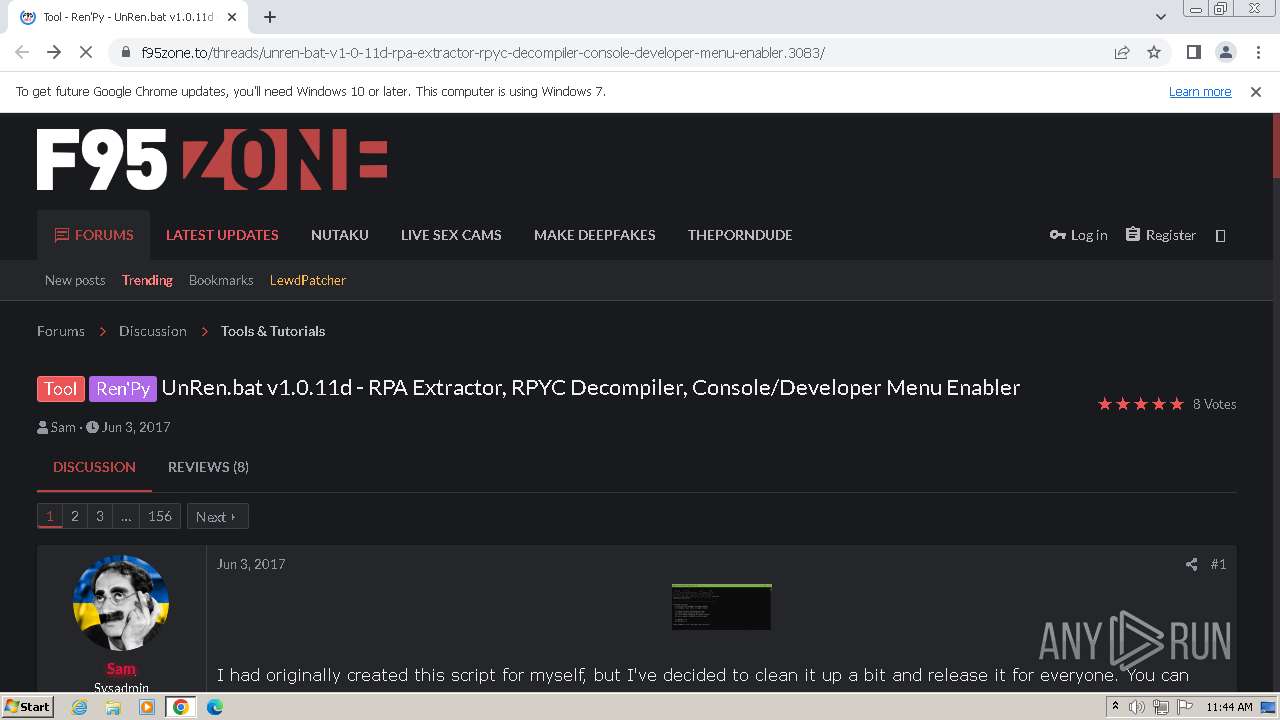Open Sam username in post sidebar
This screenshot has height=720, width=1280.
click(x=121, y=669)
